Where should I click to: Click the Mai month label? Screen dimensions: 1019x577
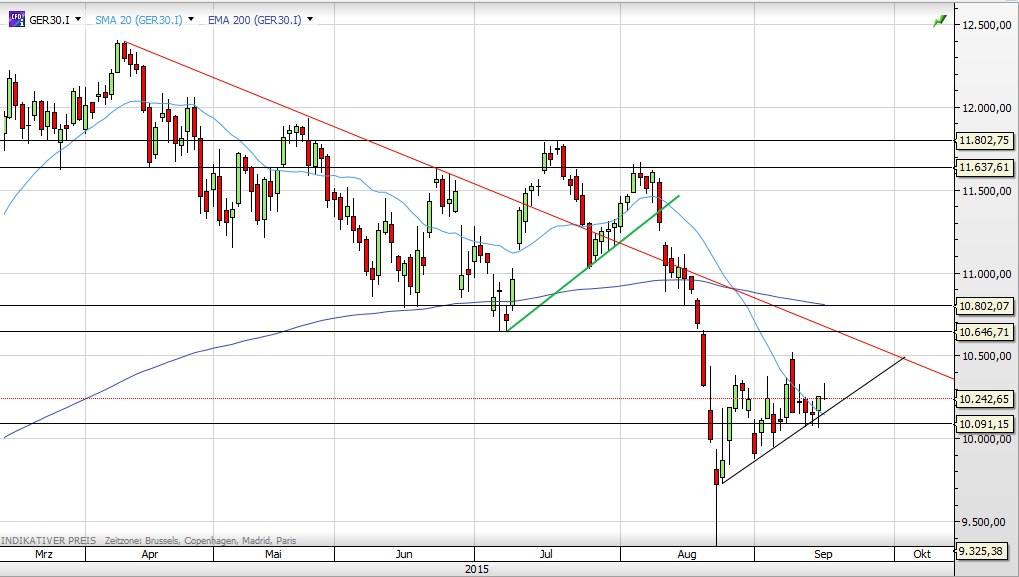(274, 554)
